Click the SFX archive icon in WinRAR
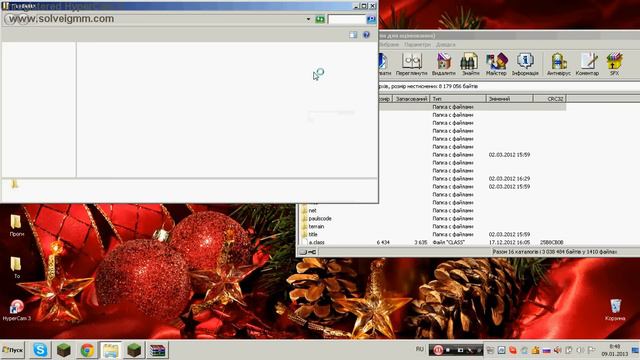 [614, 64]
